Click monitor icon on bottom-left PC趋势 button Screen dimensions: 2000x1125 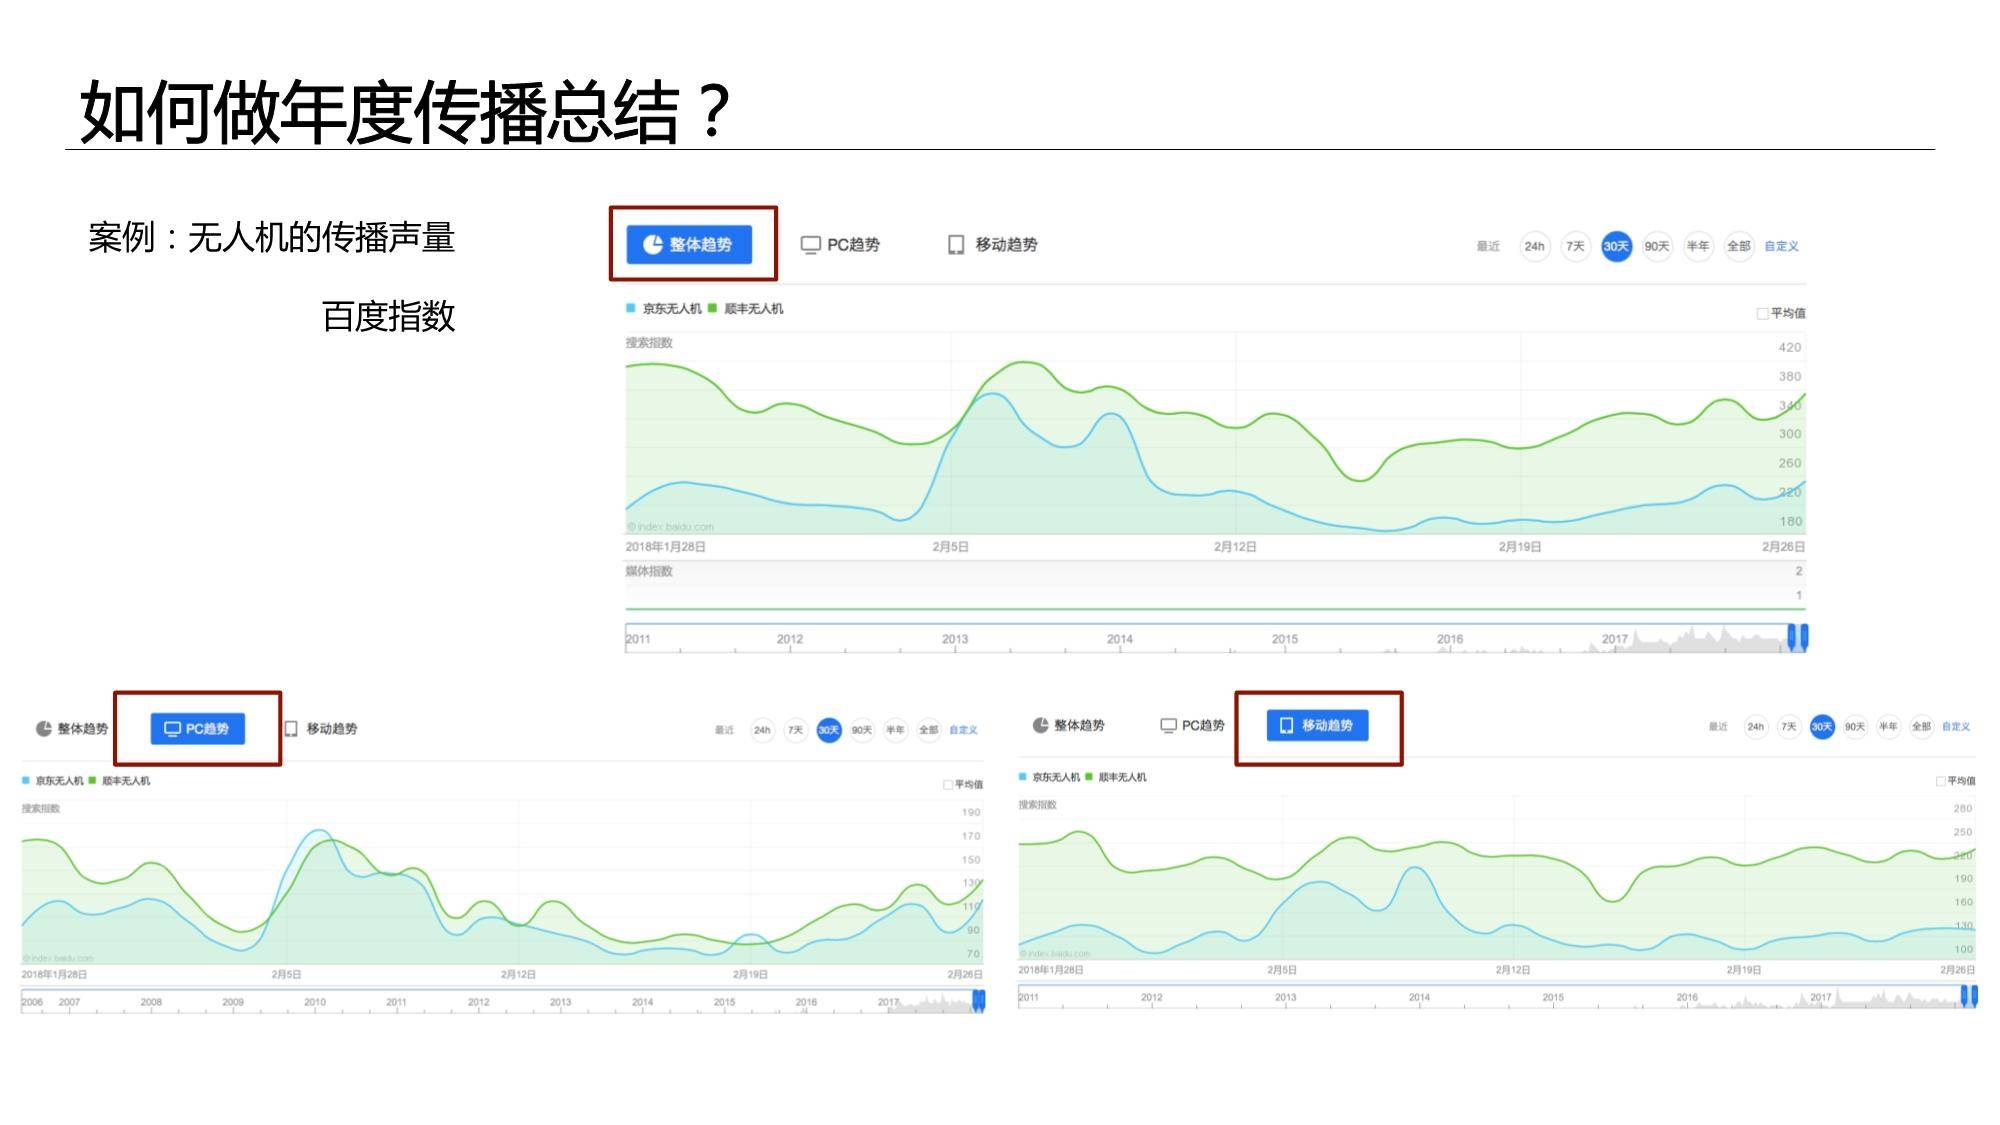click(x=172, y=729)
